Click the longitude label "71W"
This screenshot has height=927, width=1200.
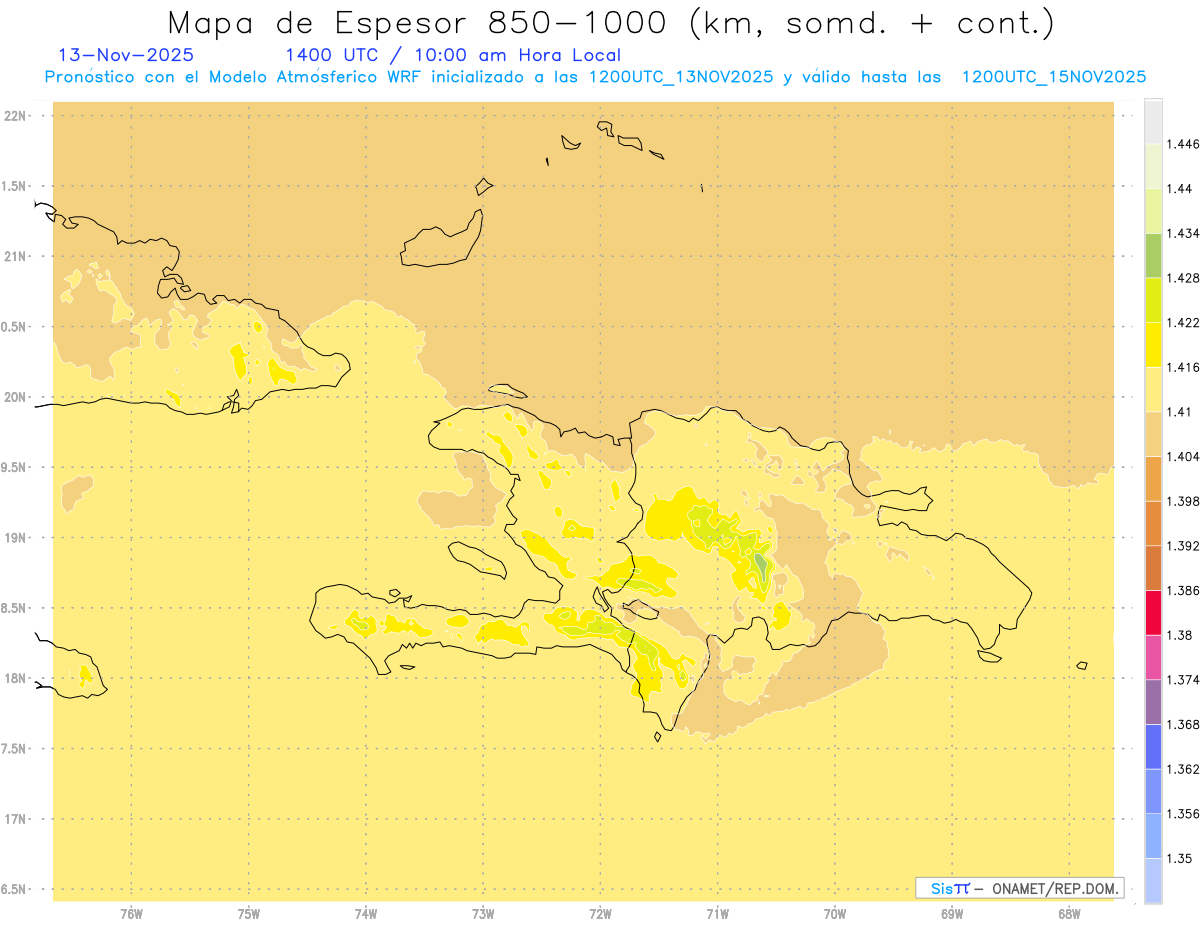(x=717, y=913)
